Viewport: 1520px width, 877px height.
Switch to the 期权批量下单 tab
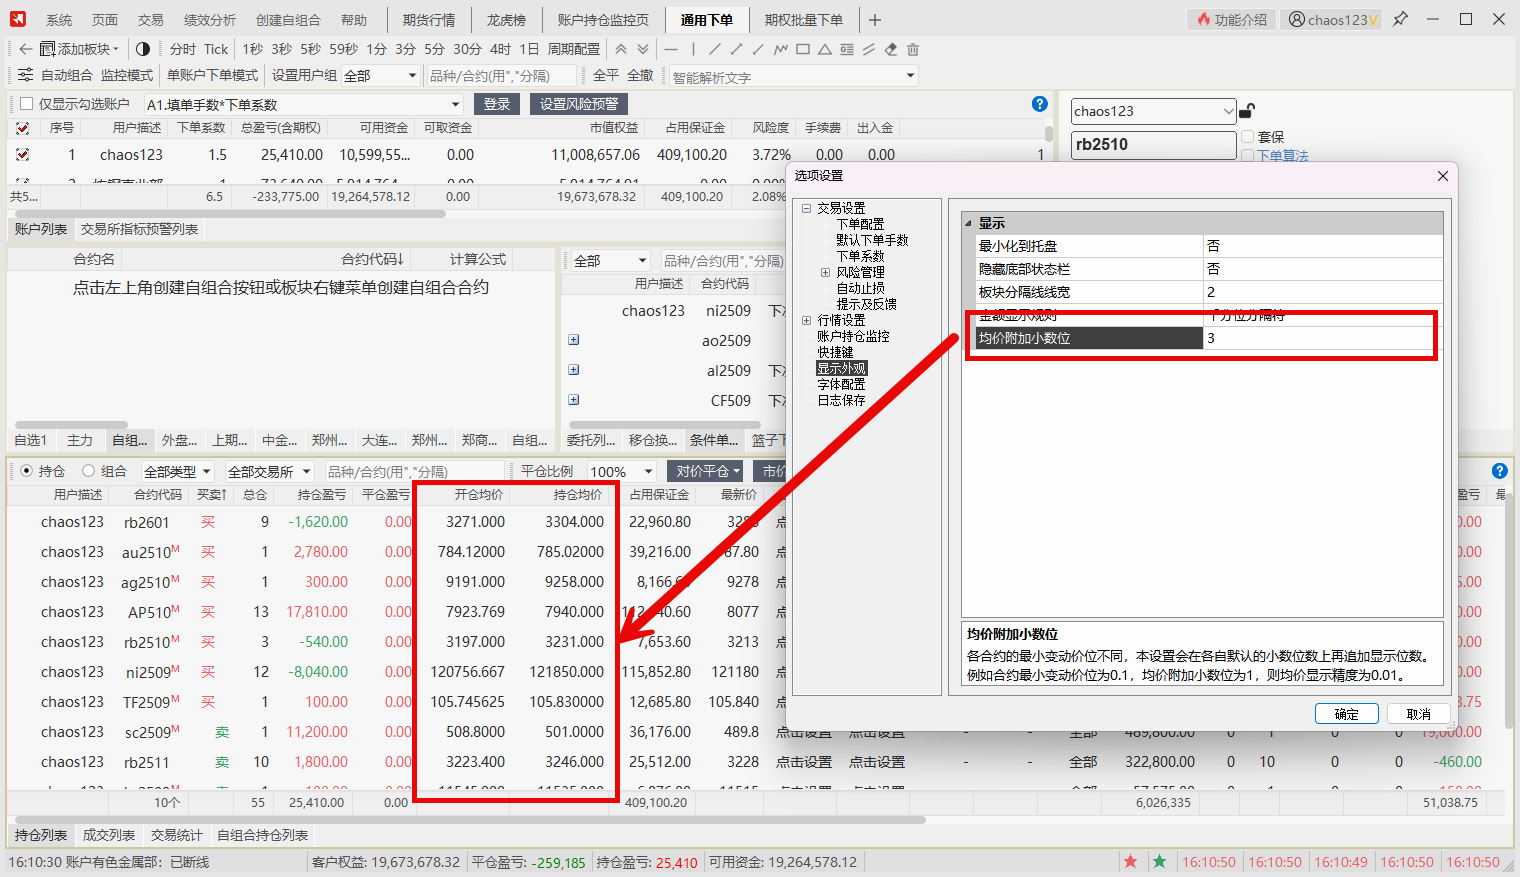pyautogui.click(x=803, y=20)
